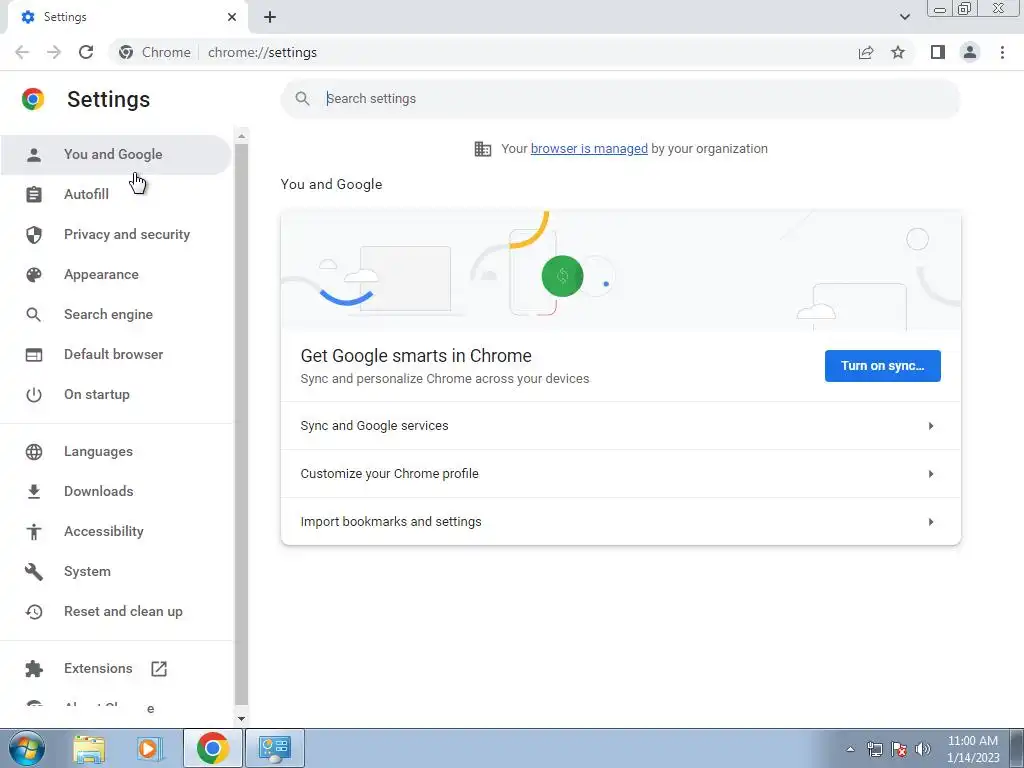Open the side panel icon
Viewport: 1024px width, 768px height.
pos(938,52)
